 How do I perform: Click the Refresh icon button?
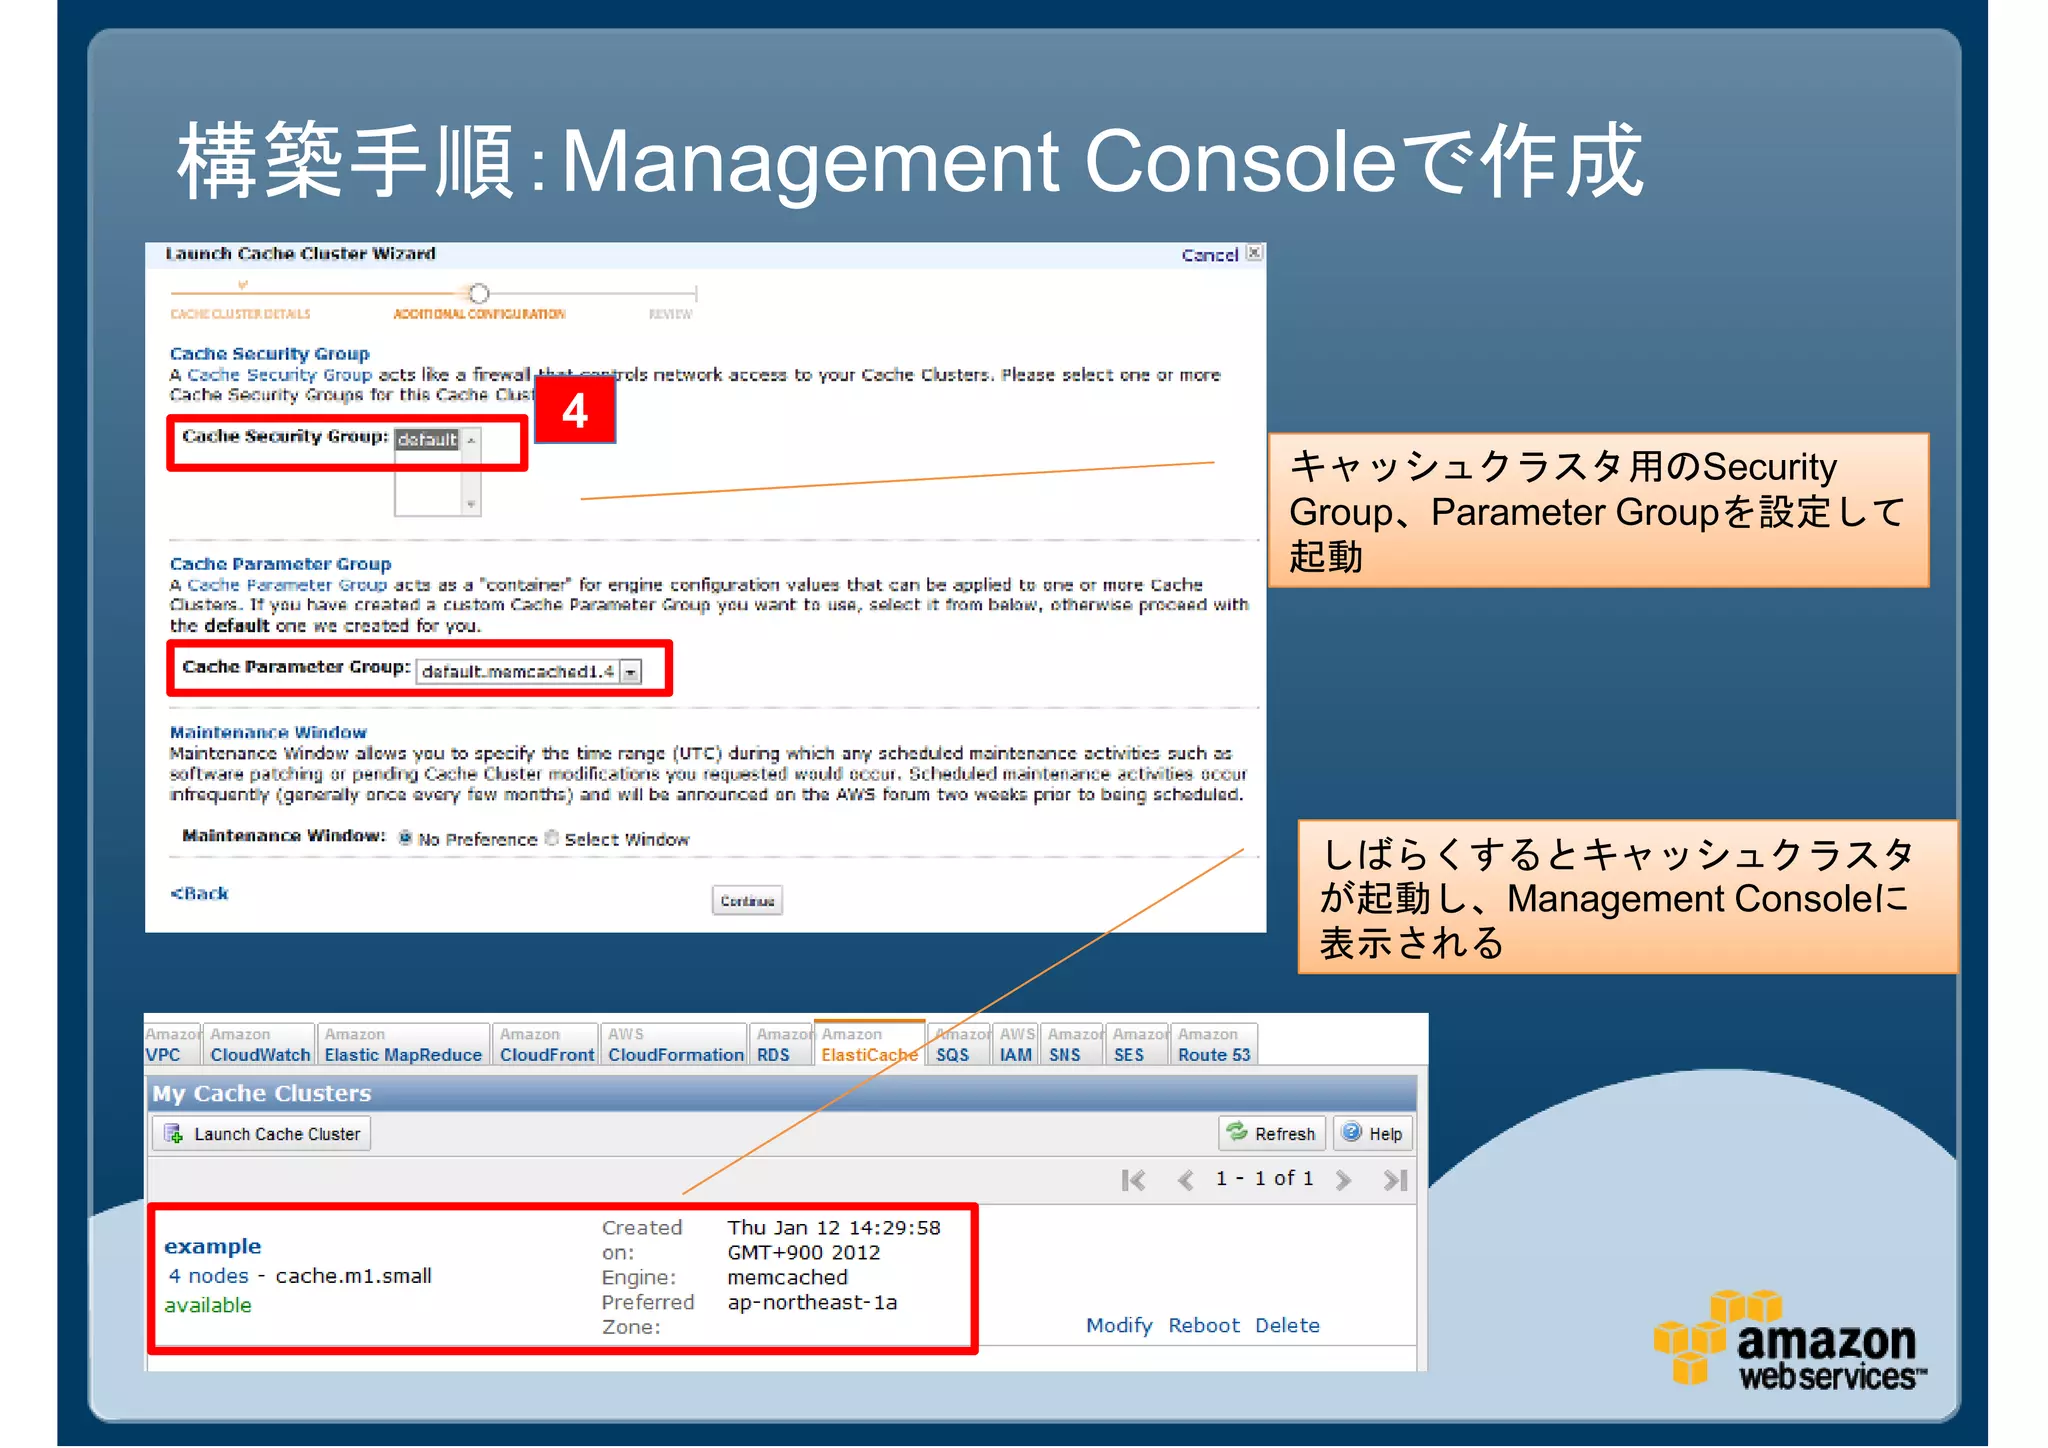[1238, 1132]
